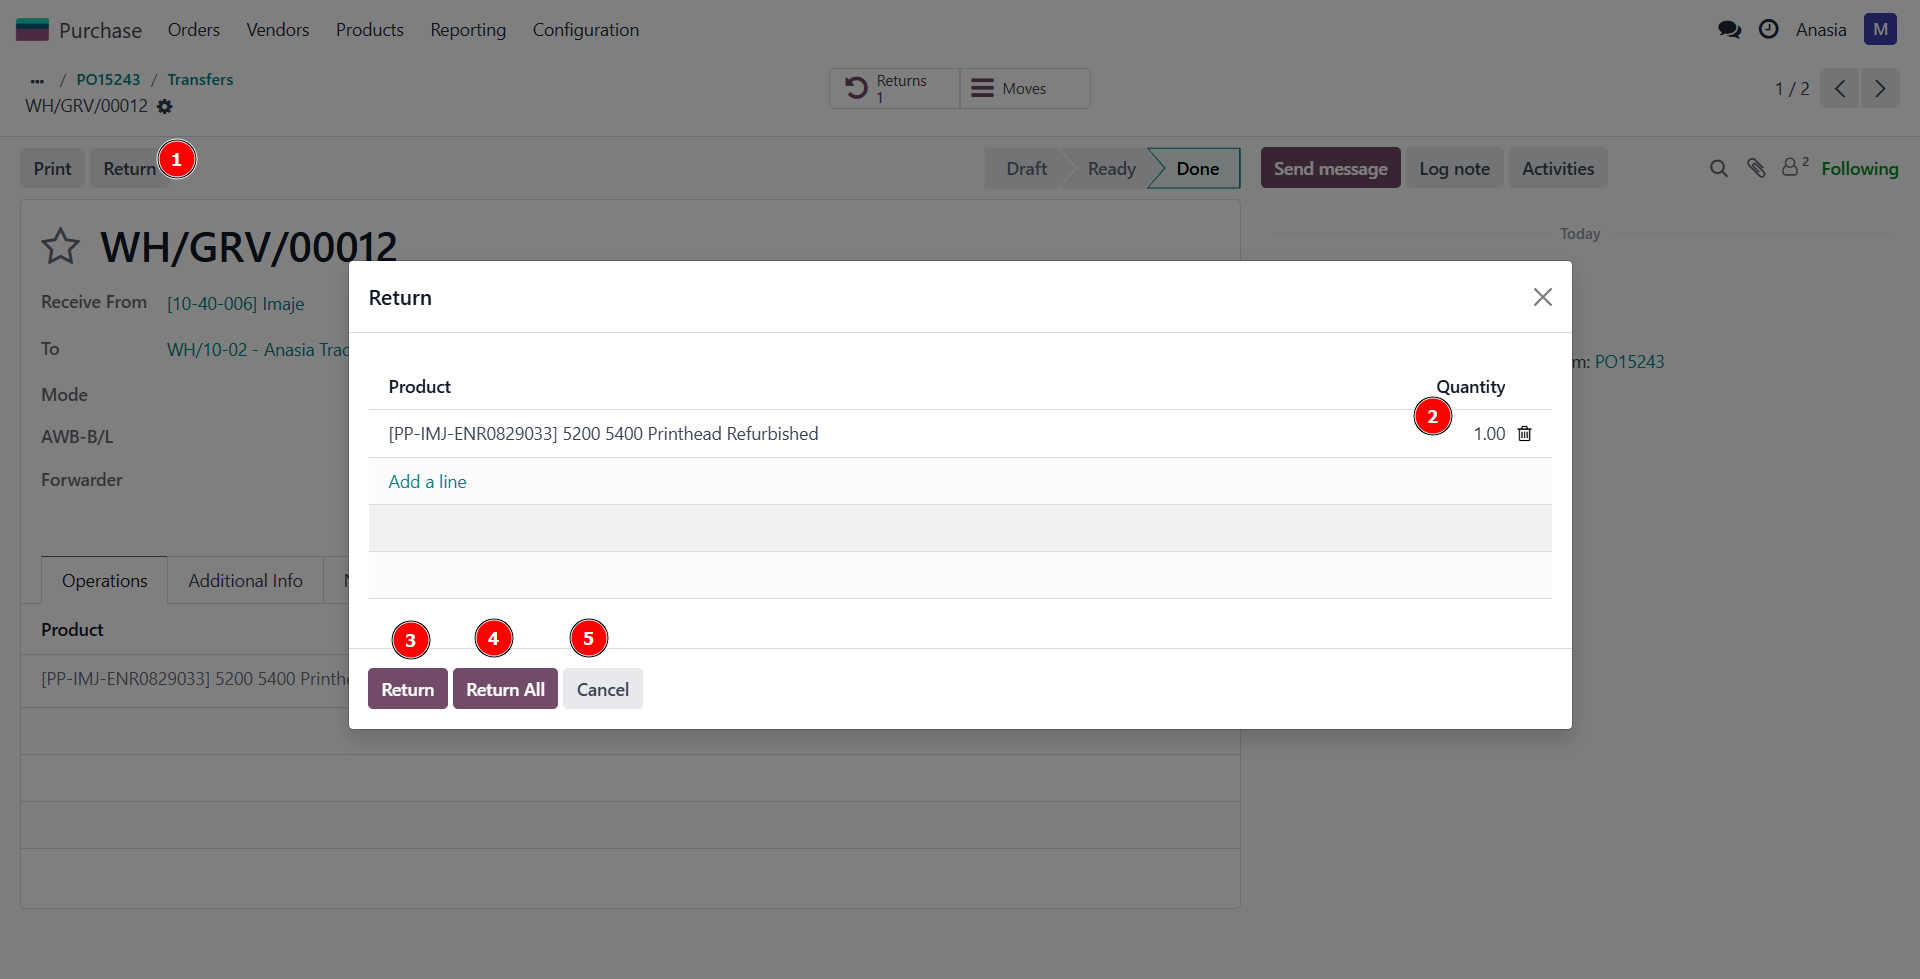Open the gear settings icon beside WH/GRV/00012
This screenshot has width=1920, height=979.
coord(165,107)
